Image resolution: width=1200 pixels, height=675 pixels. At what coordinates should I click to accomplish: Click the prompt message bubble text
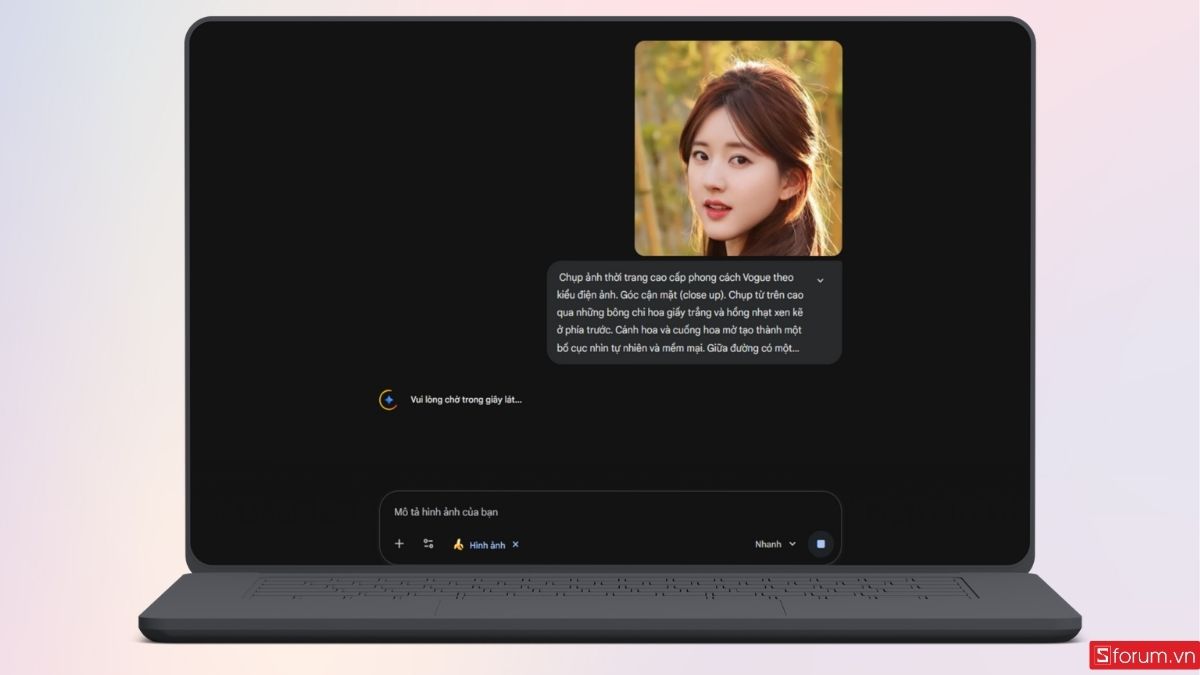pos(680,313)
